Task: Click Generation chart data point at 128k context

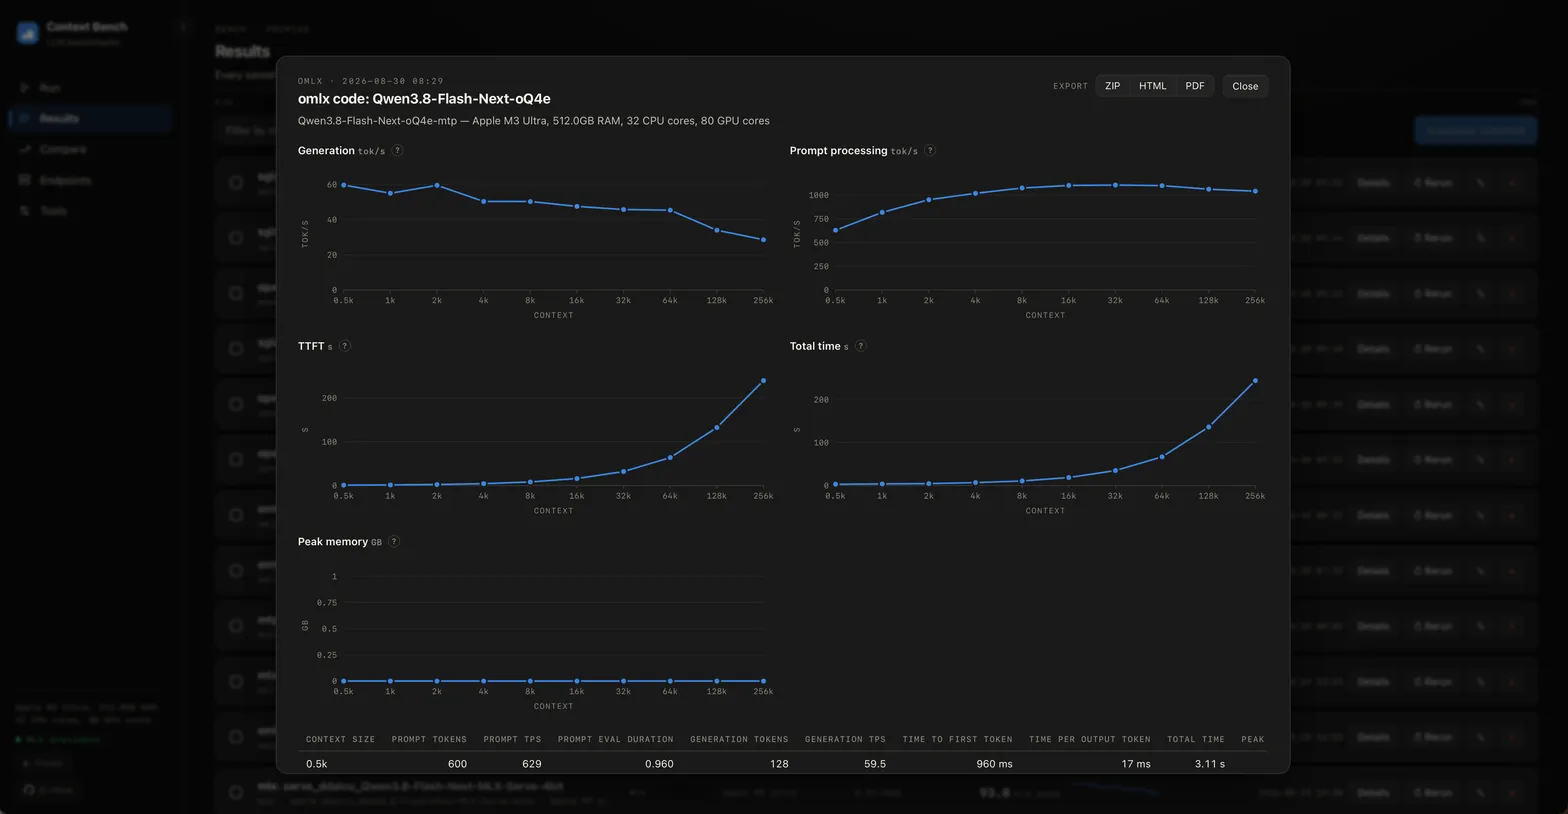Action: click(x=716, y=230)
